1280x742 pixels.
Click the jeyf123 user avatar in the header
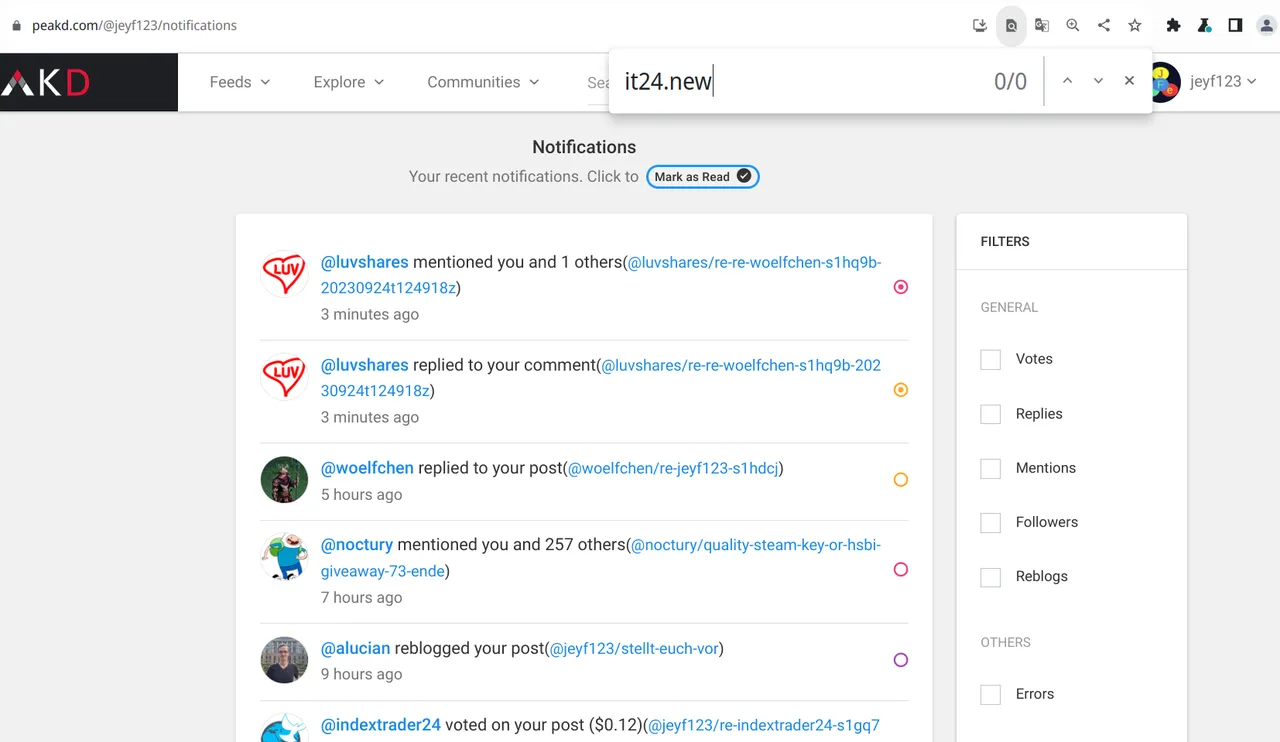[x=1166, y=82]
